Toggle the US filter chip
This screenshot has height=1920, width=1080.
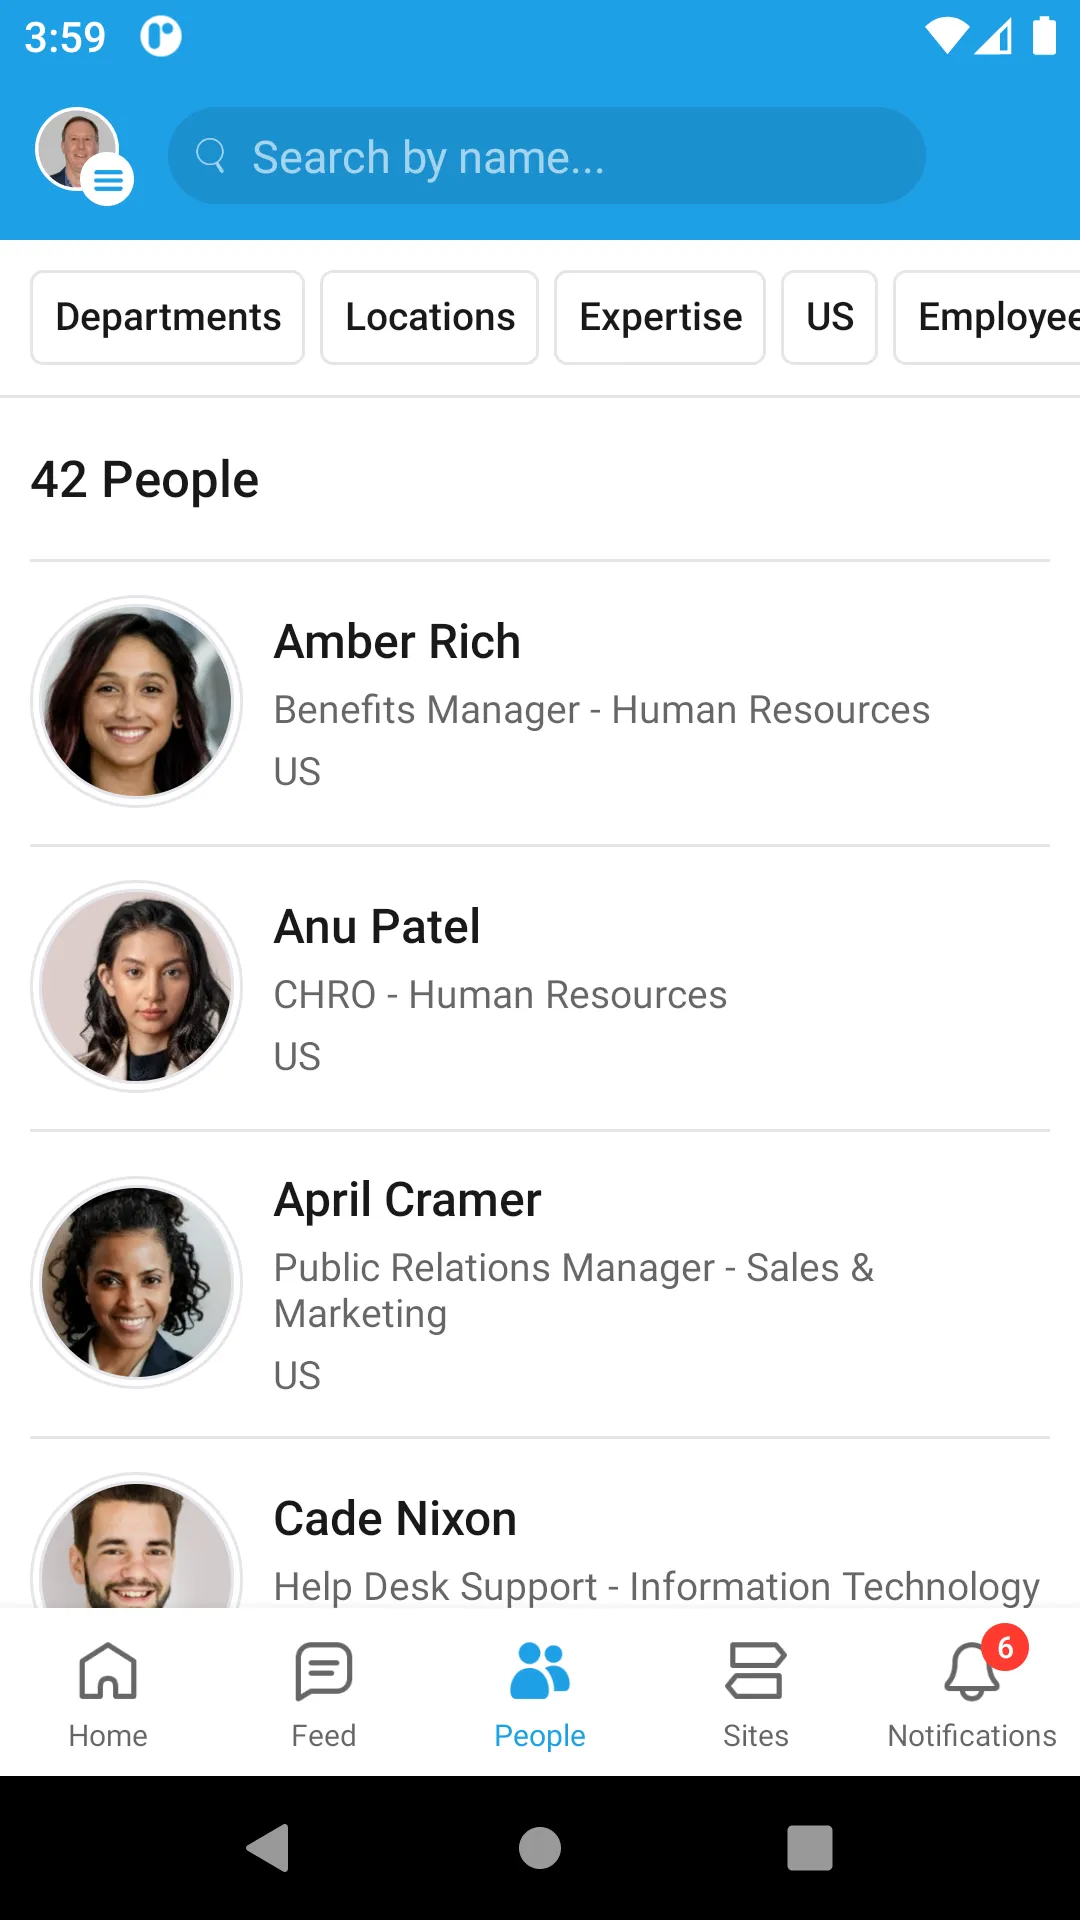tap(830, 317)
